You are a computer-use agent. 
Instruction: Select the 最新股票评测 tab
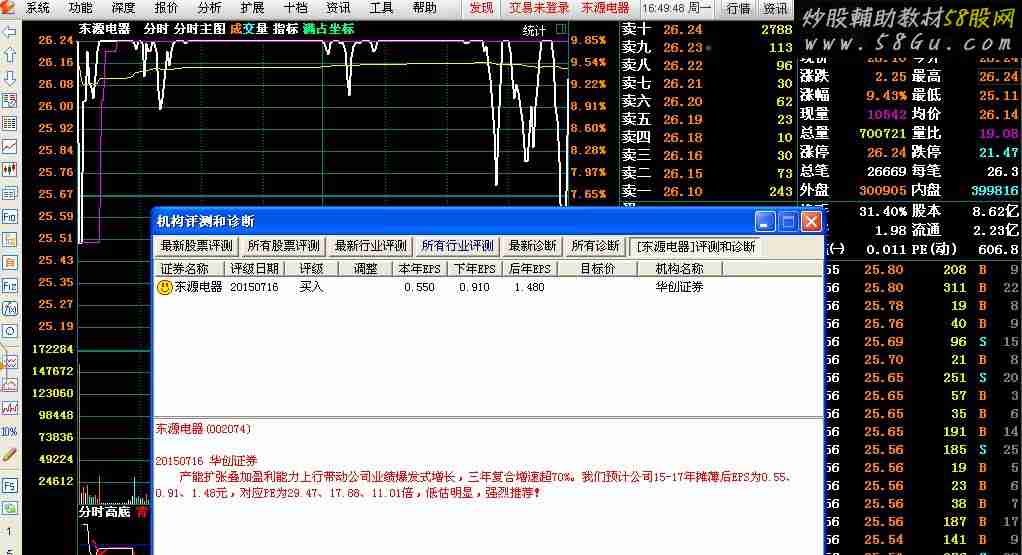click(x=197, y=246)
